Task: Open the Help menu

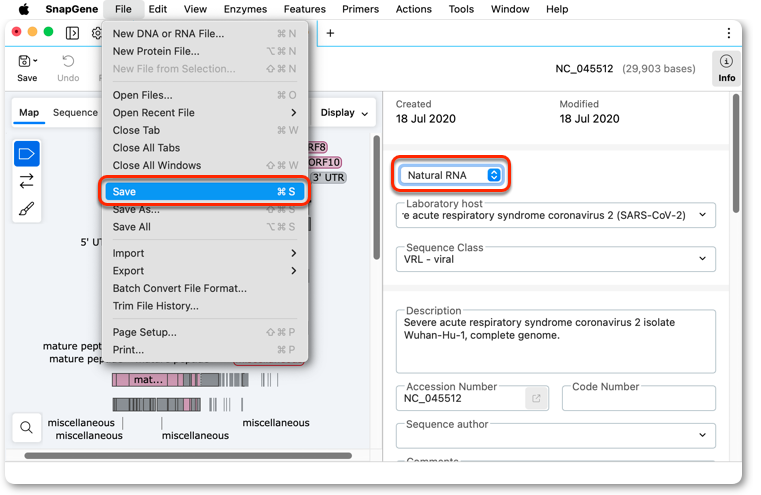Action: coord(557,9)
